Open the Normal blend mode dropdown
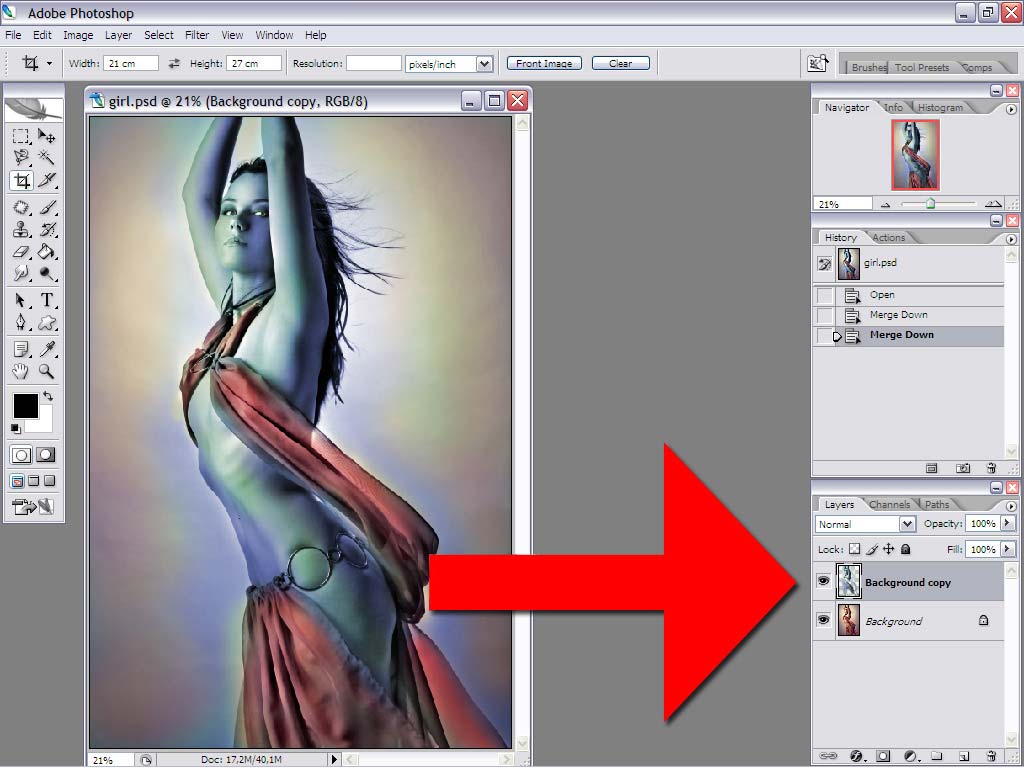The image size is (1024, 768). tap(865, 524)
